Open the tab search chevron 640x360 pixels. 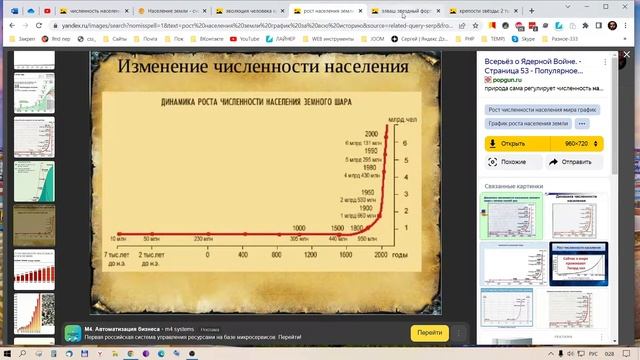pyautogui.click(x=568, y=7)
